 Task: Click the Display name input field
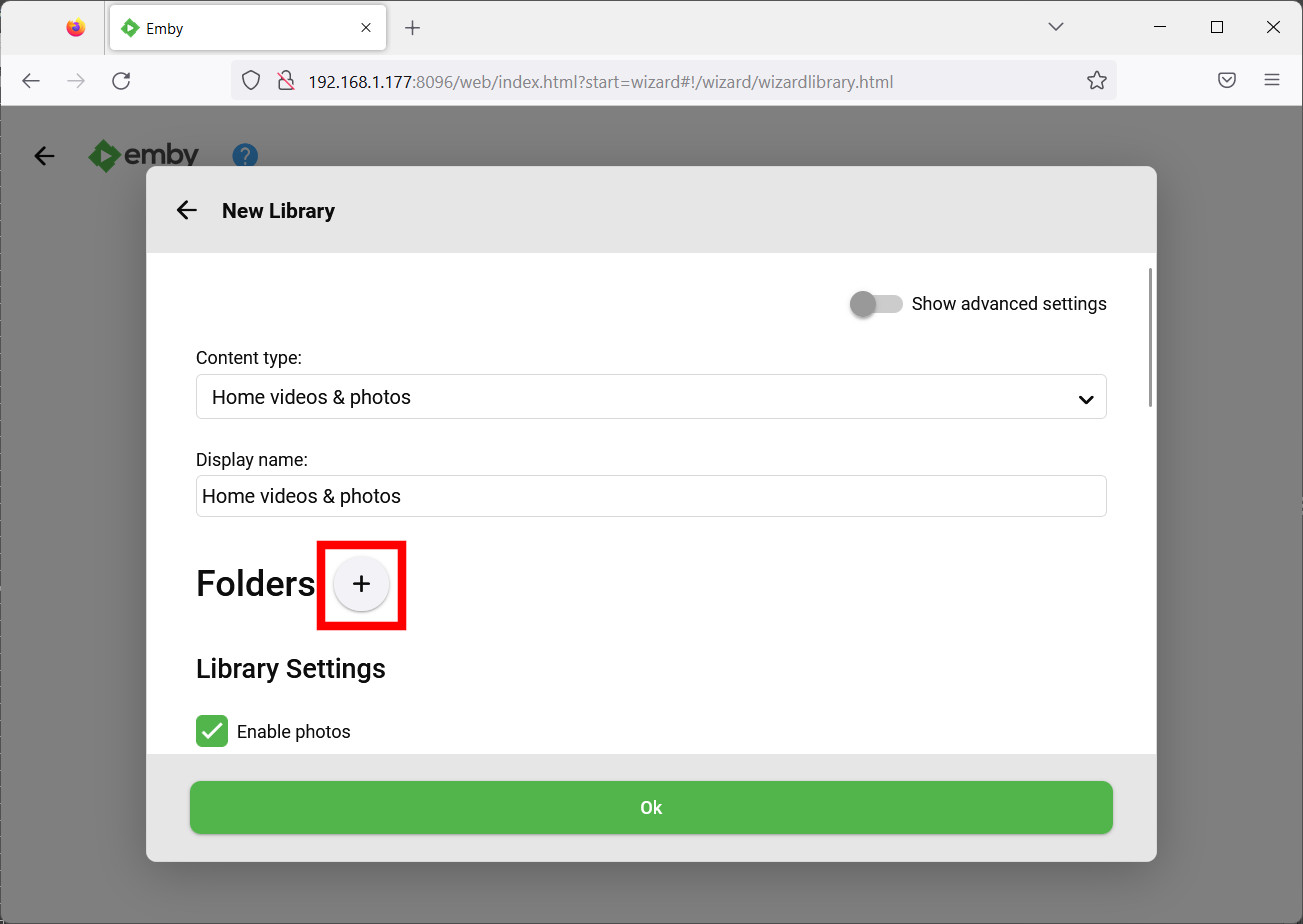pyautogui.click(x=651, y=496)
